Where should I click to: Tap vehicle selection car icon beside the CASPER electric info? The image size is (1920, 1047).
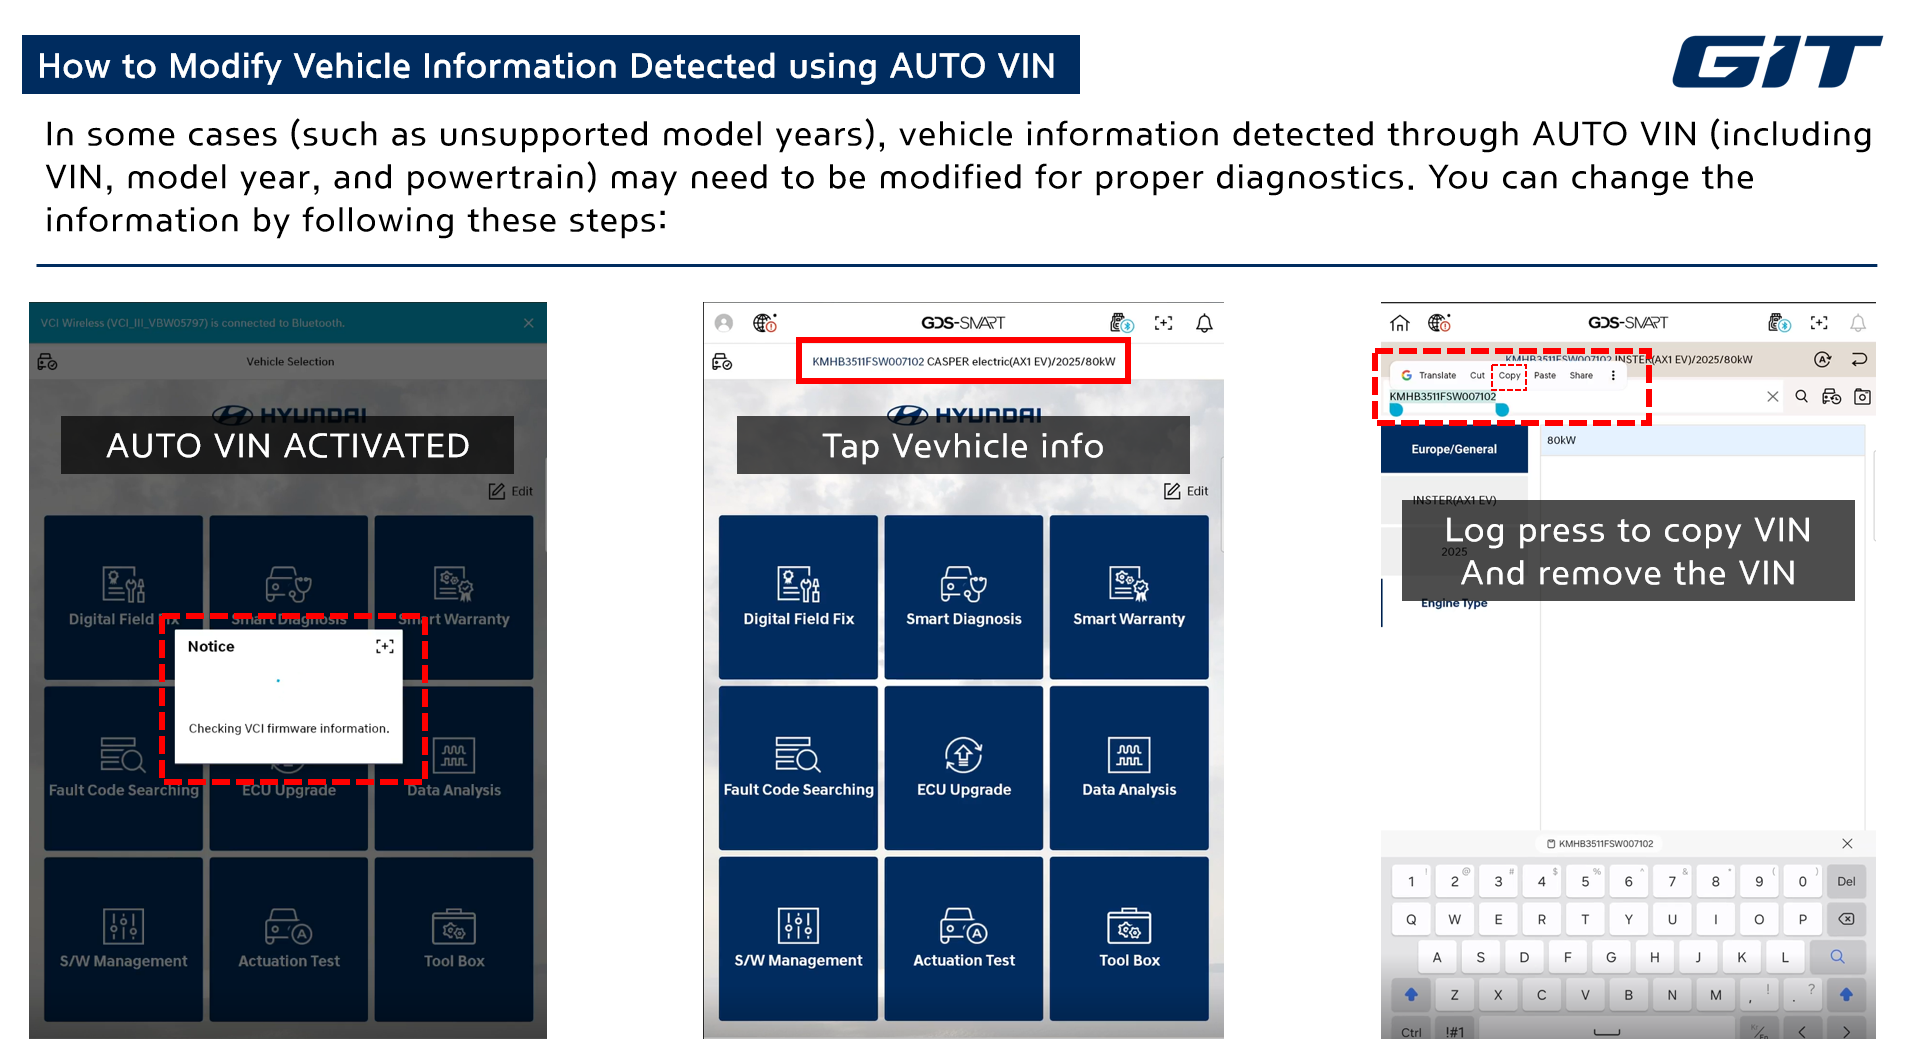pos(722,362)
